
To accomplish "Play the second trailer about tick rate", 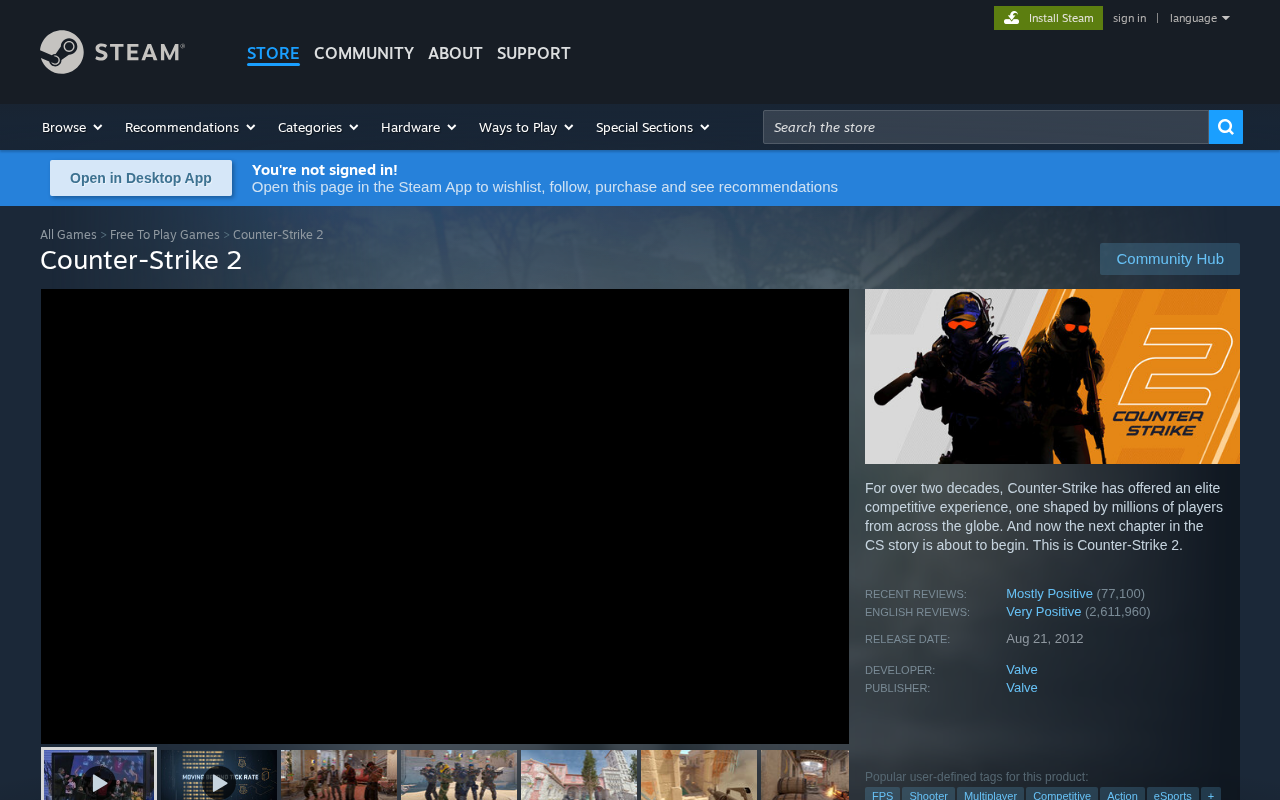I will [x=219, y=775].
